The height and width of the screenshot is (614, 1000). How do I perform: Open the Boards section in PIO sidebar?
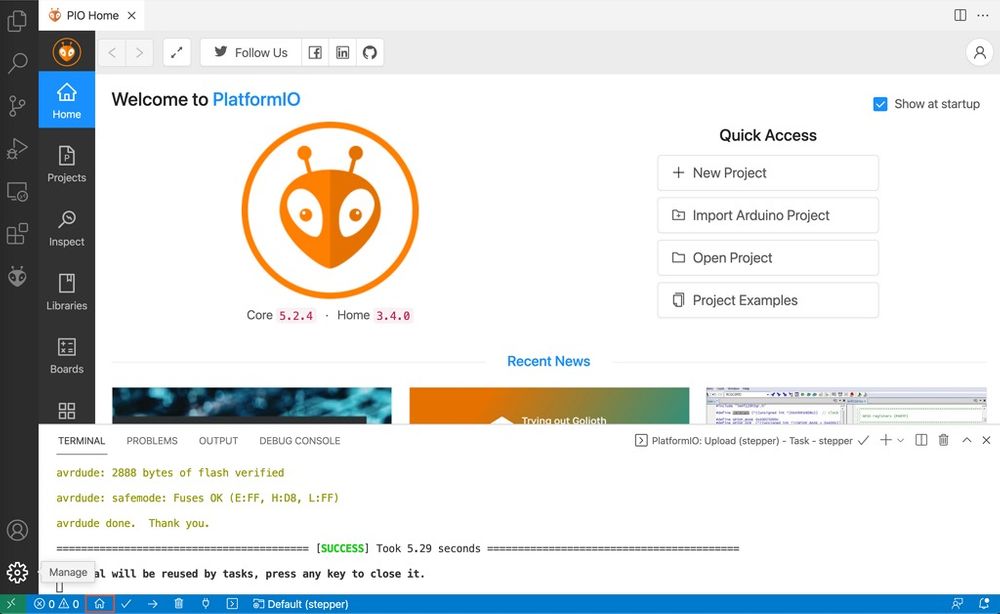(x=66, y=355)
